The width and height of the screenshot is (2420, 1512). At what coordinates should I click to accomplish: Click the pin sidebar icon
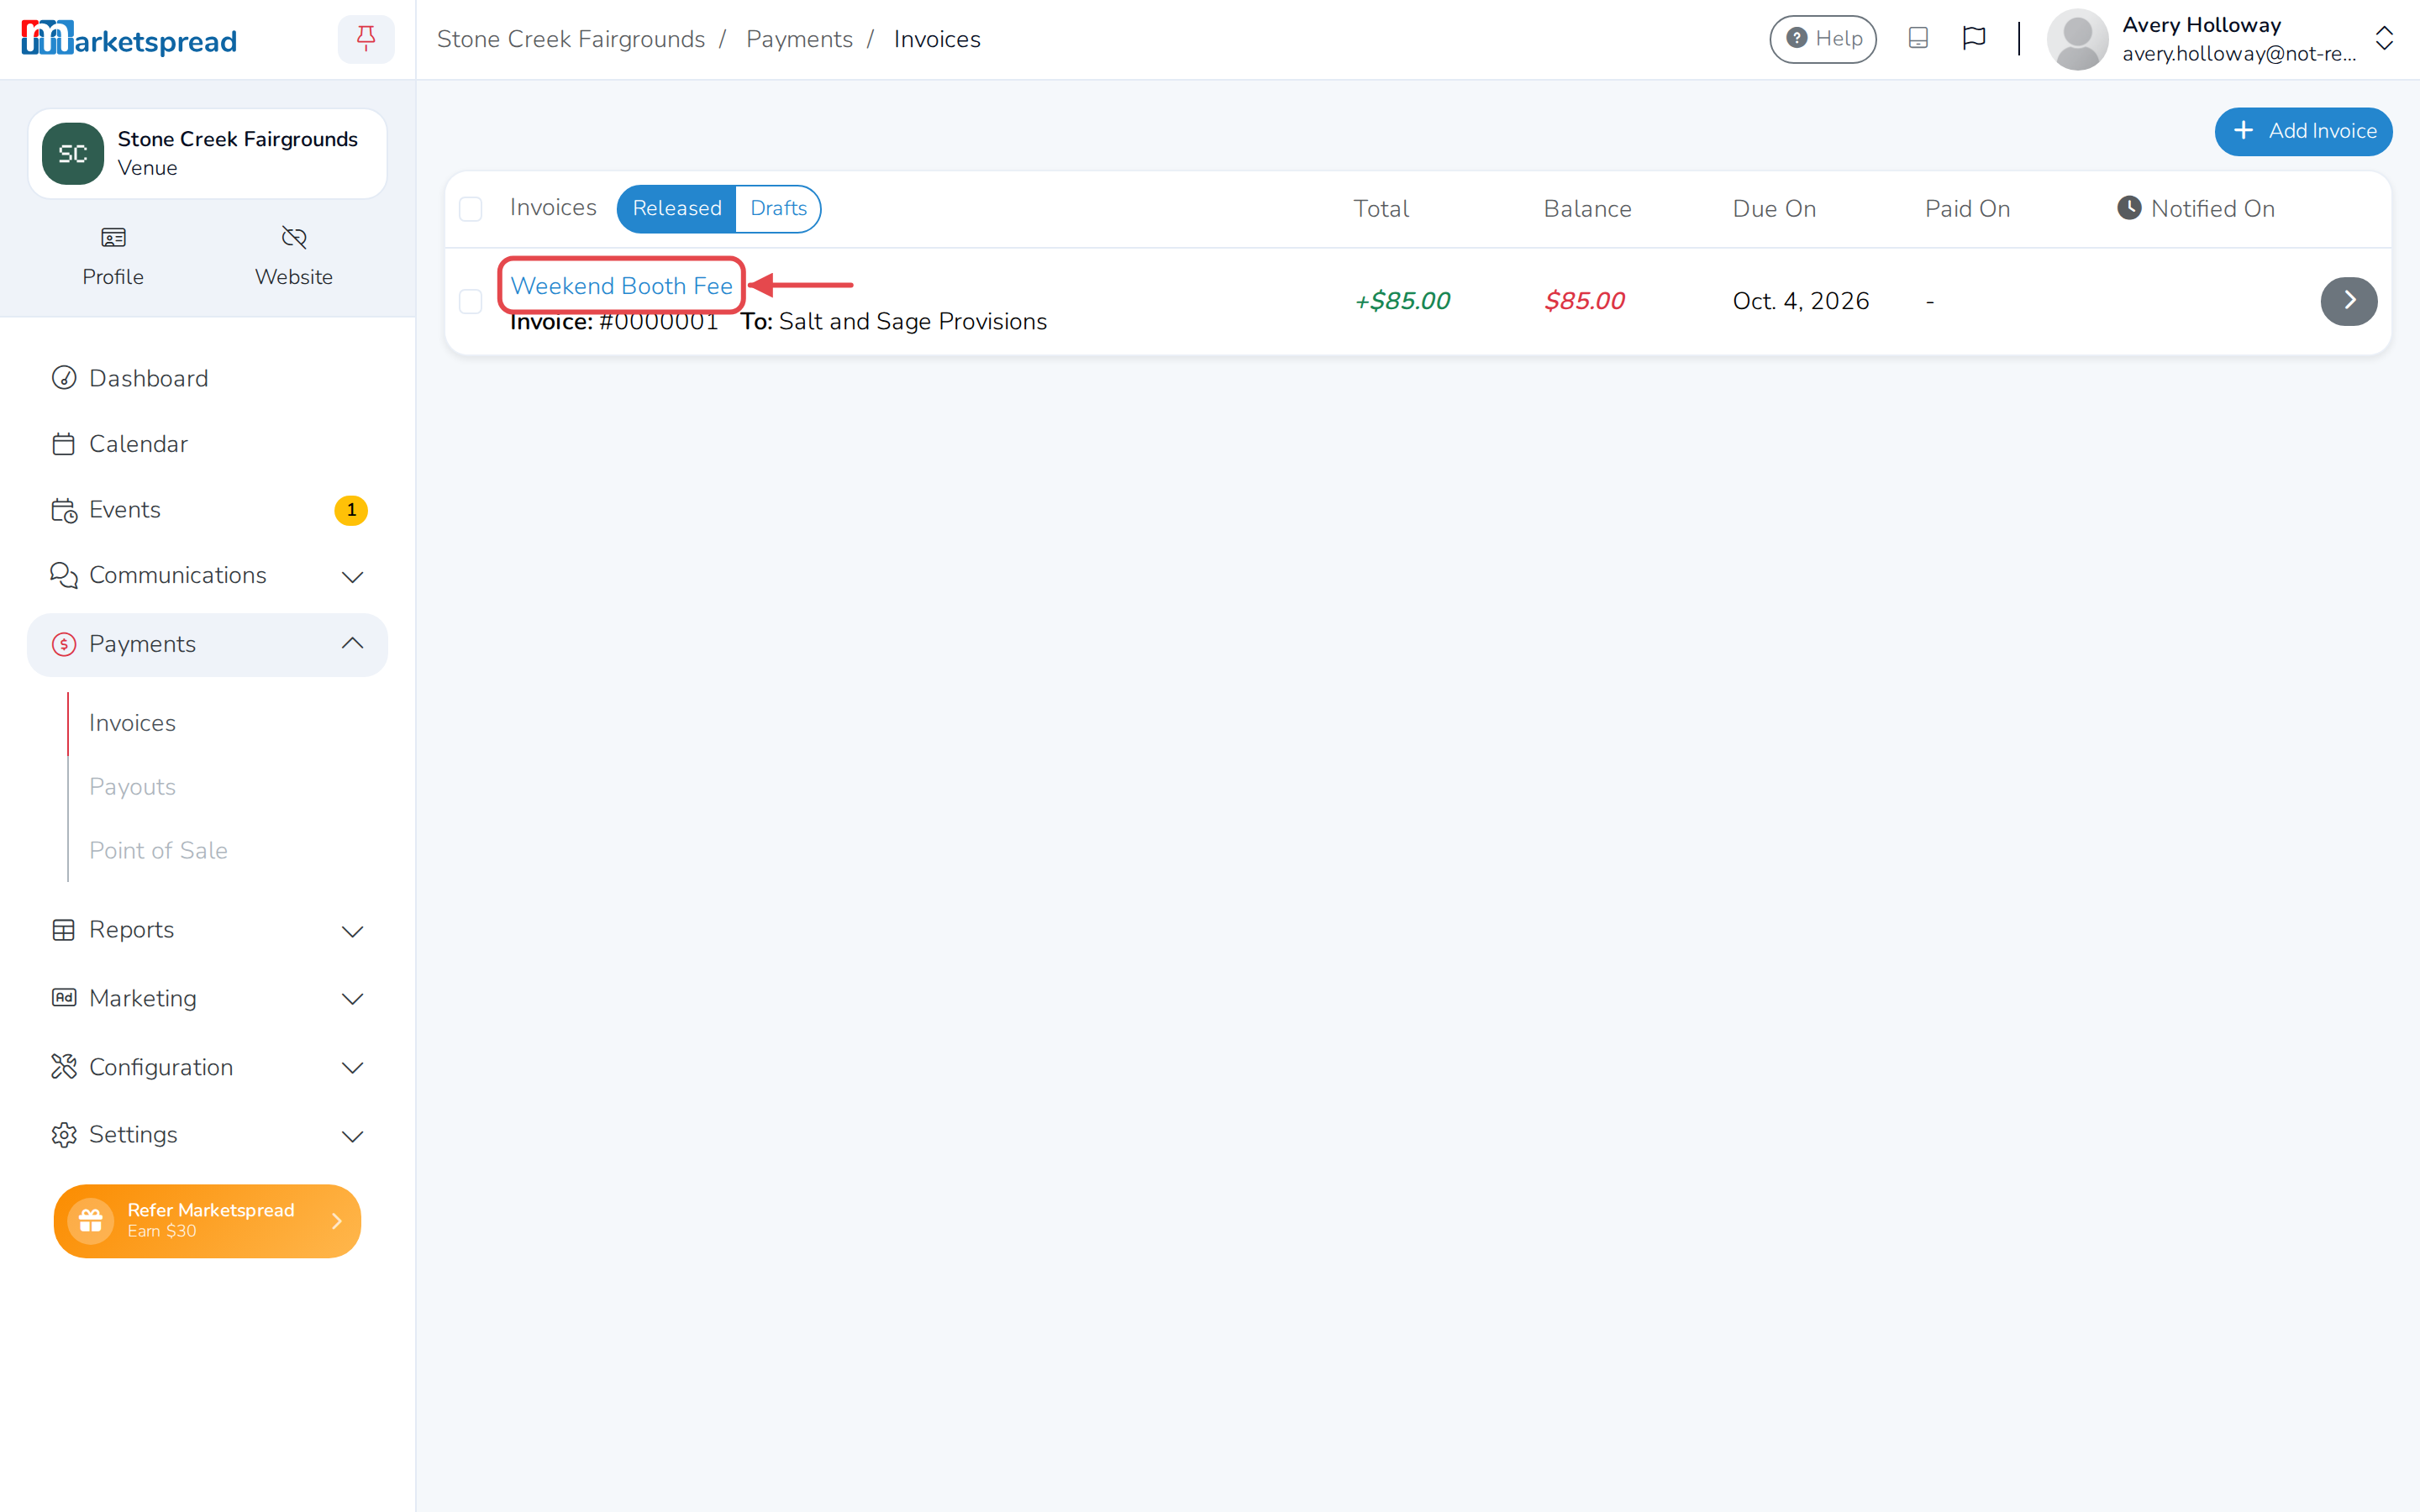366,39
